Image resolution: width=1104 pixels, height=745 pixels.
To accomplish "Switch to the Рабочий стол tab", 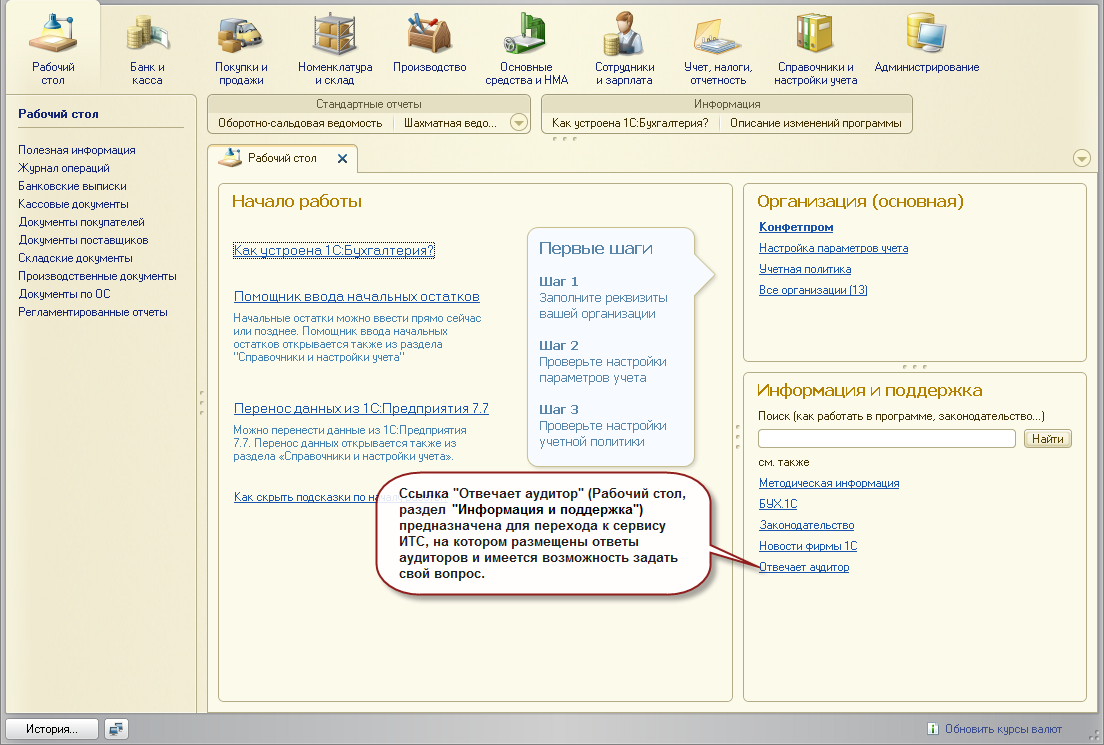I will point(282,158).
